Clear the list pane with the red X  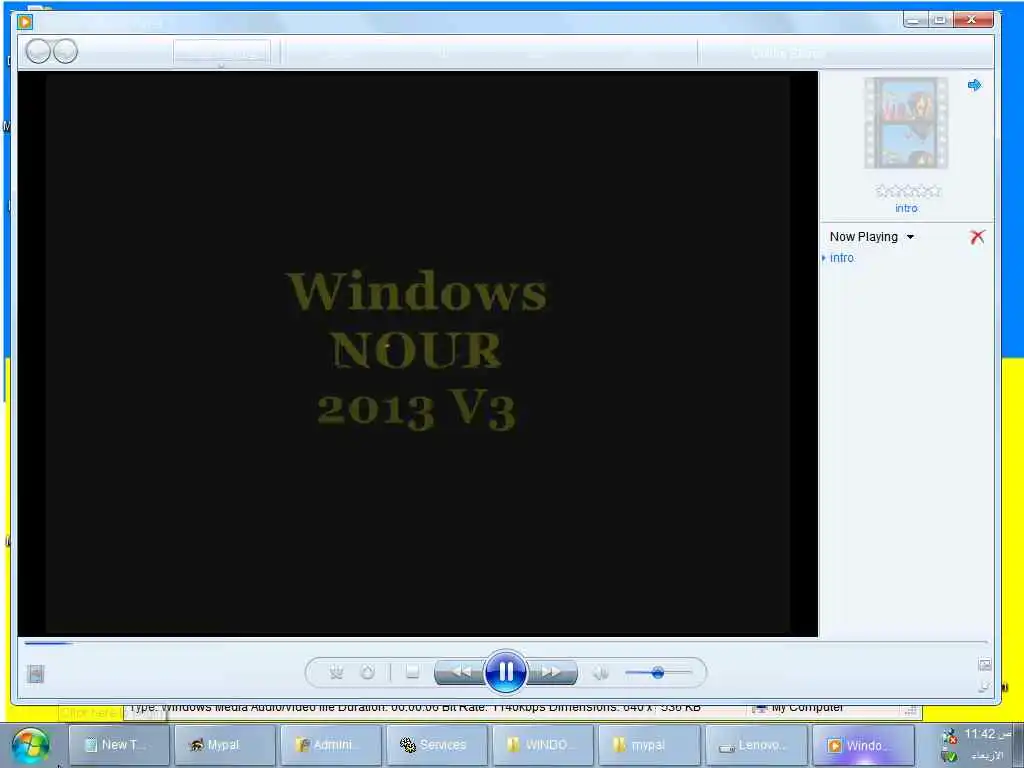tap(977, 236)
